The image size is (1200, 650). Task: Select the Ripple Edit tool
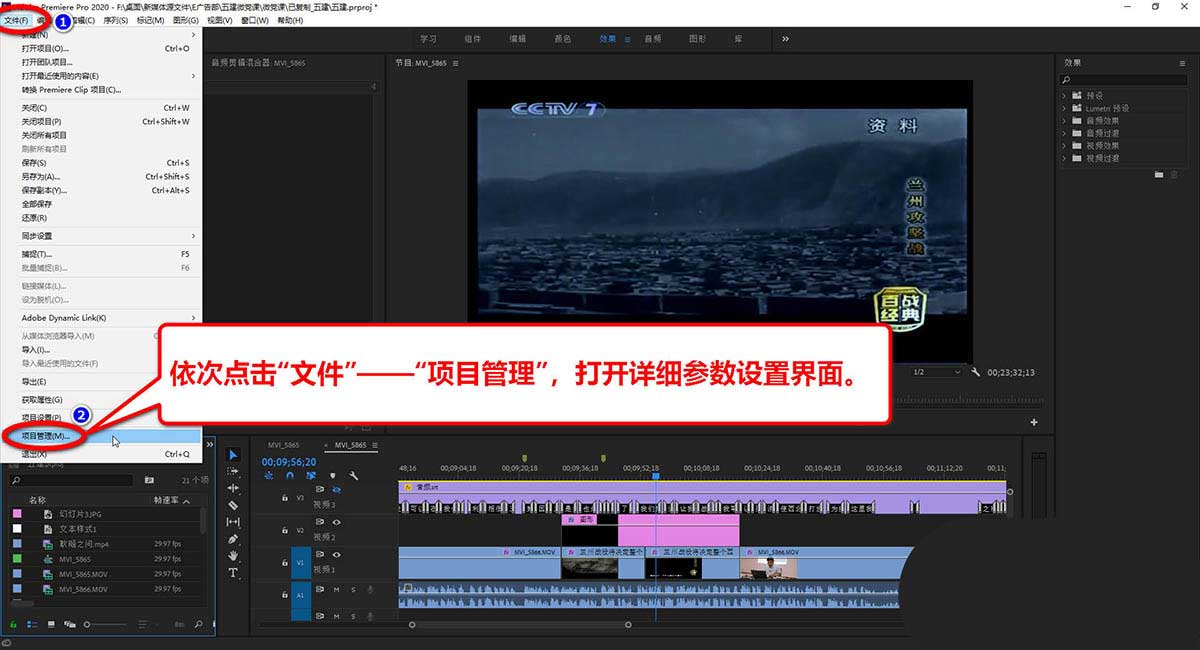tap(234, 488)
